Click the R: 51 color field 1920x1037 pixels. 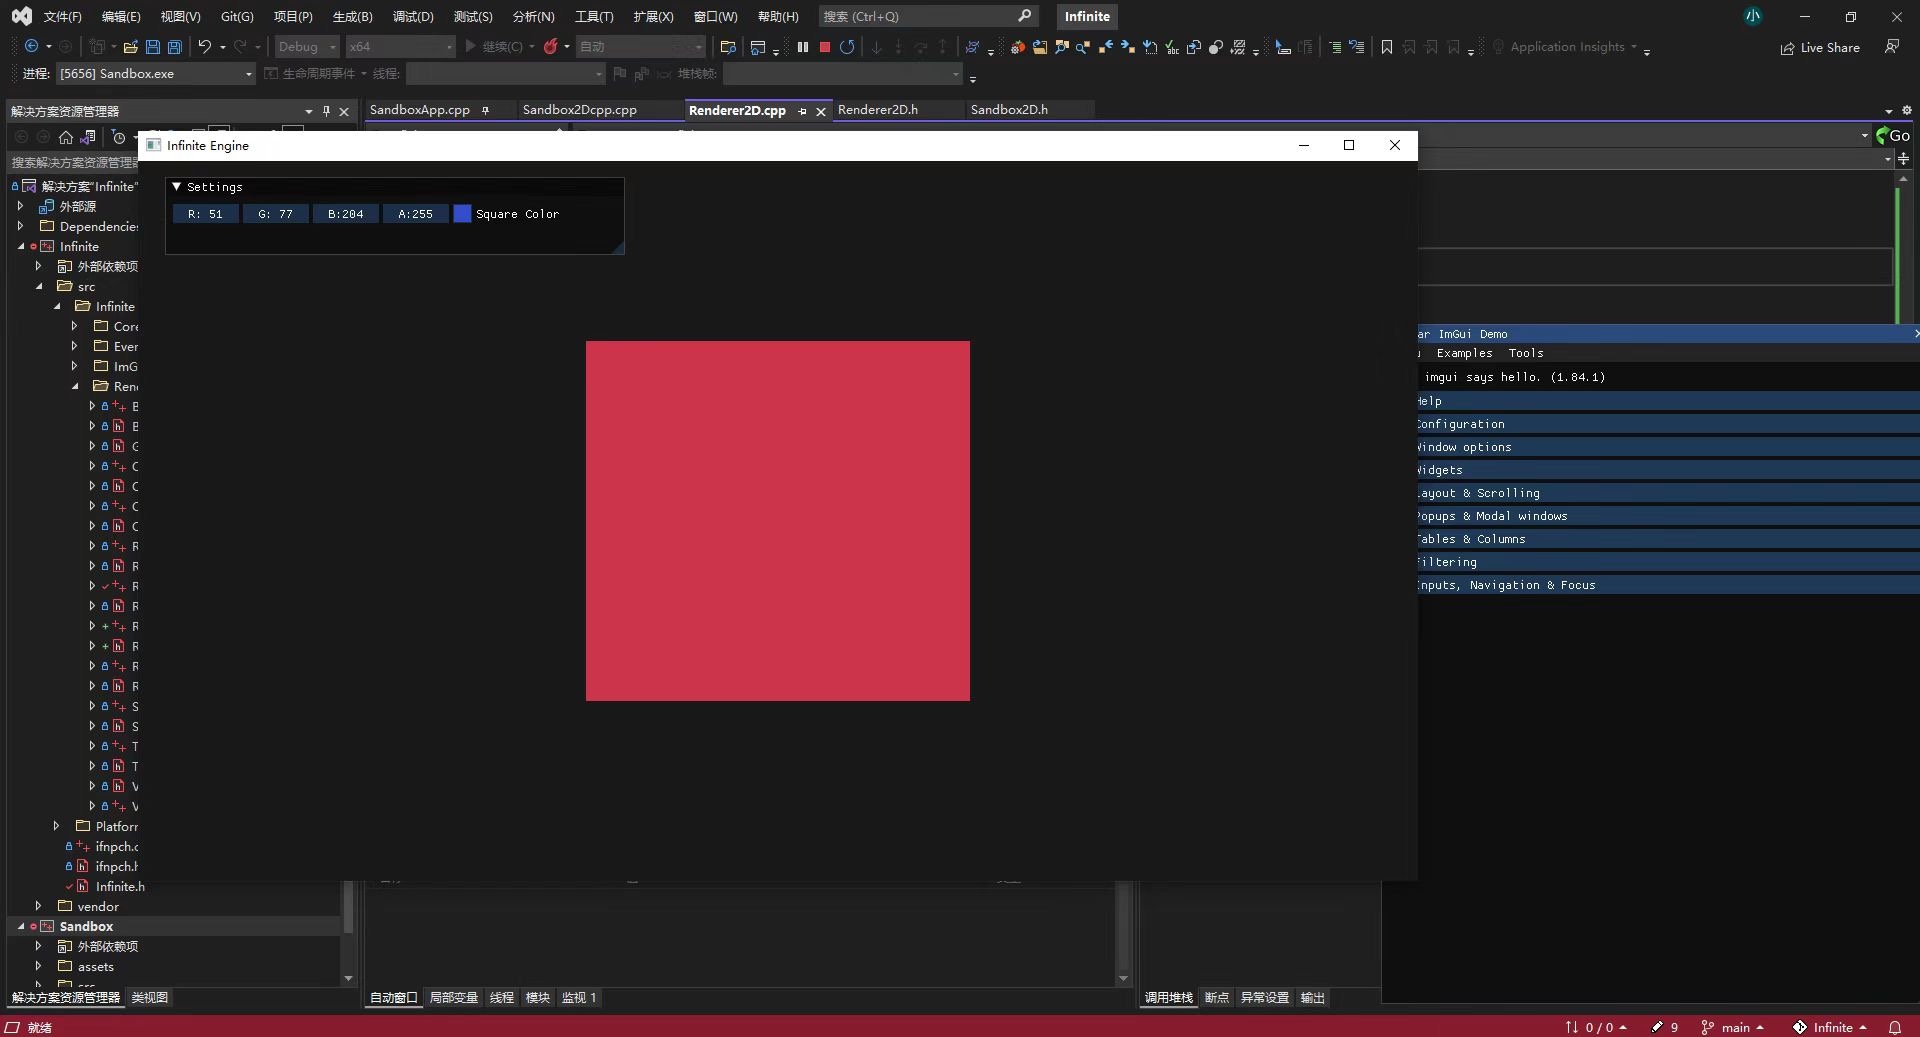click(206, 214)
